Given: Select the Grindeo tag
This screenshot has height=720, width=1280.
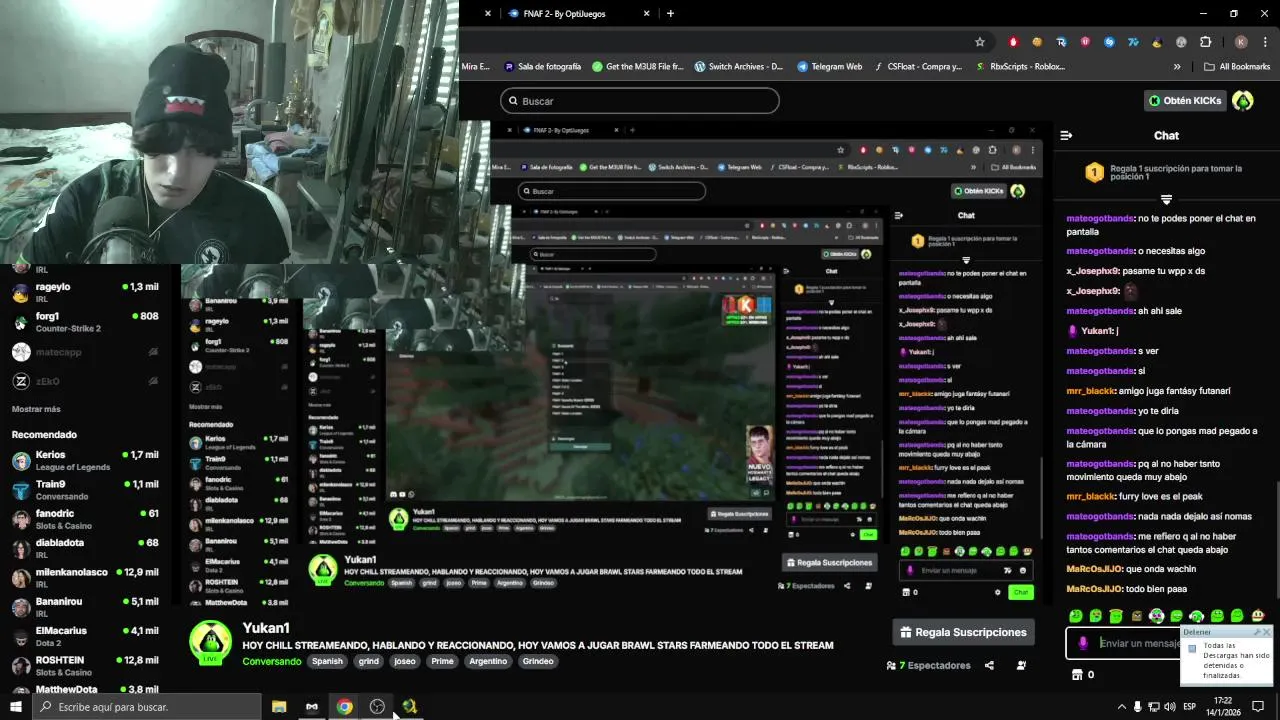Looking at the screenshot, I should tap(538, 661).
